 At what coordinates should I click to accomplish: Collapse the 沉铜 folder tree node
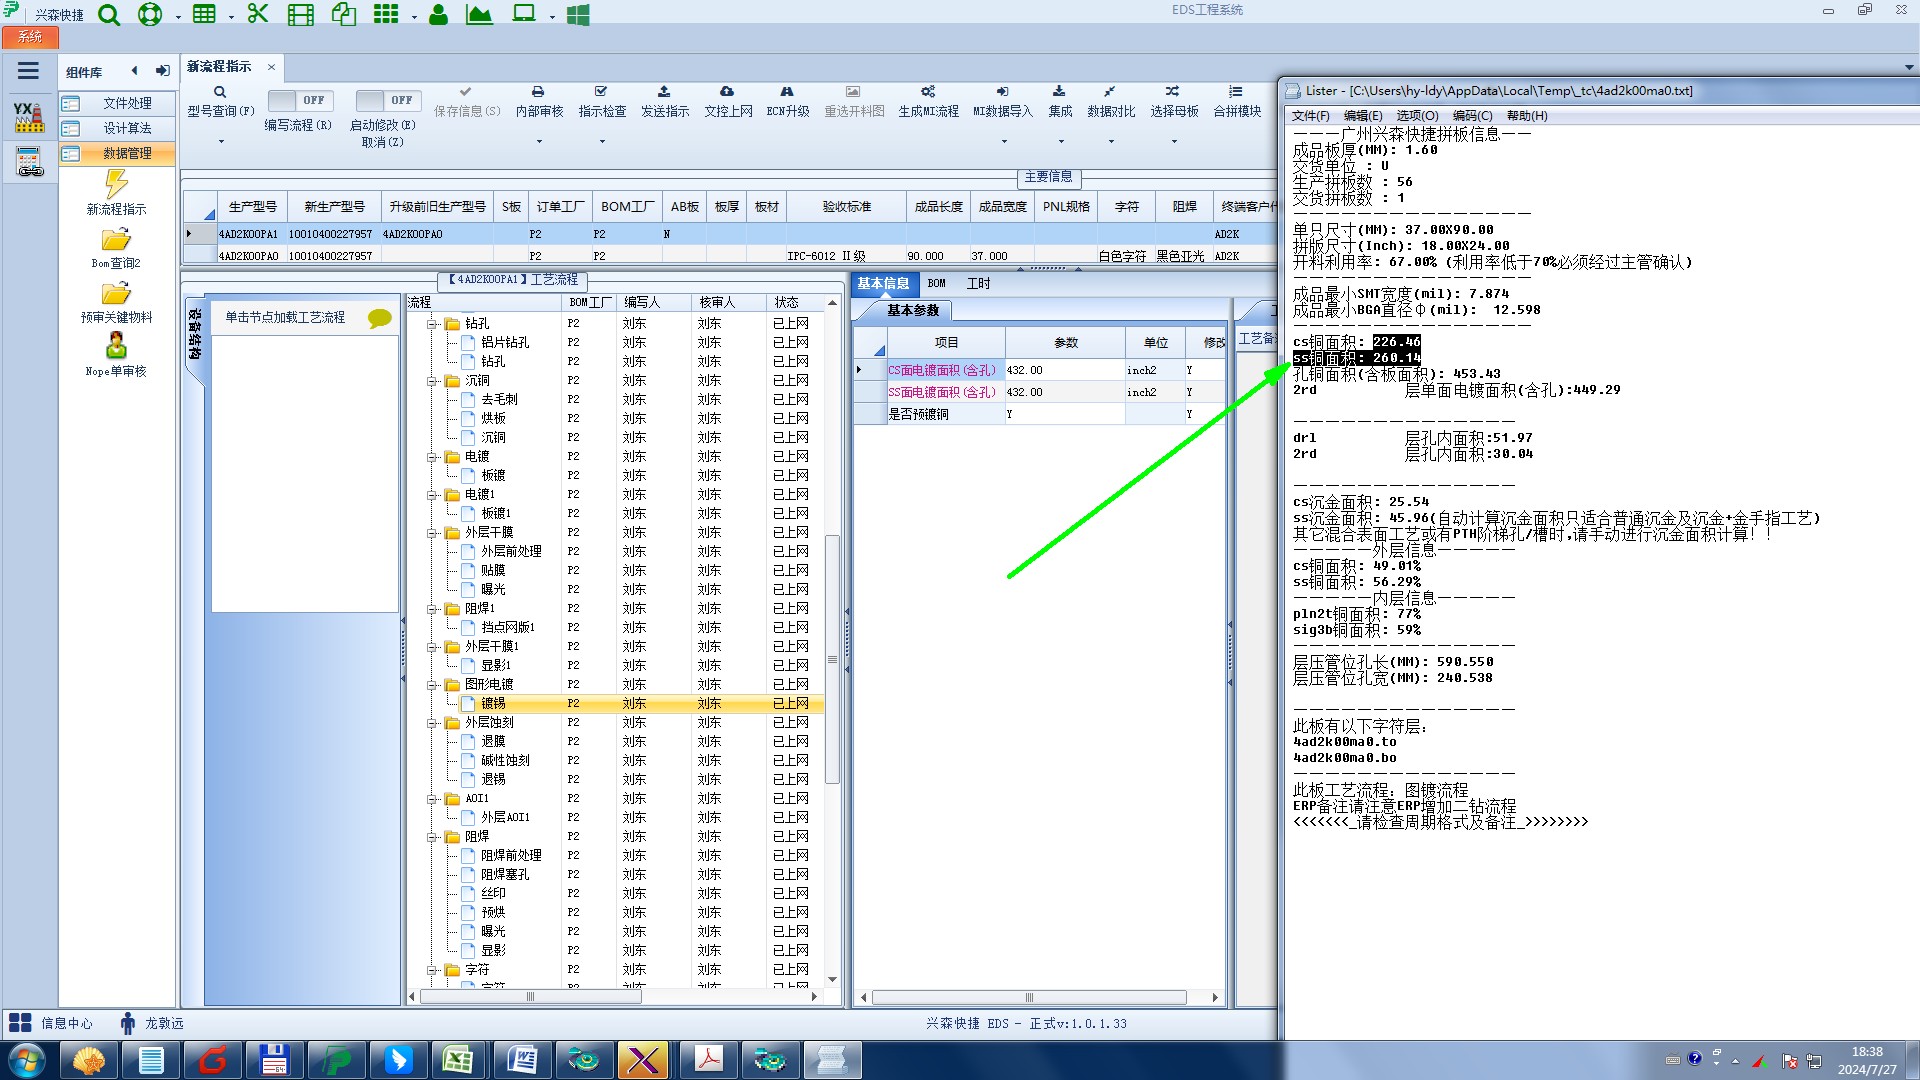coord(432,381)
